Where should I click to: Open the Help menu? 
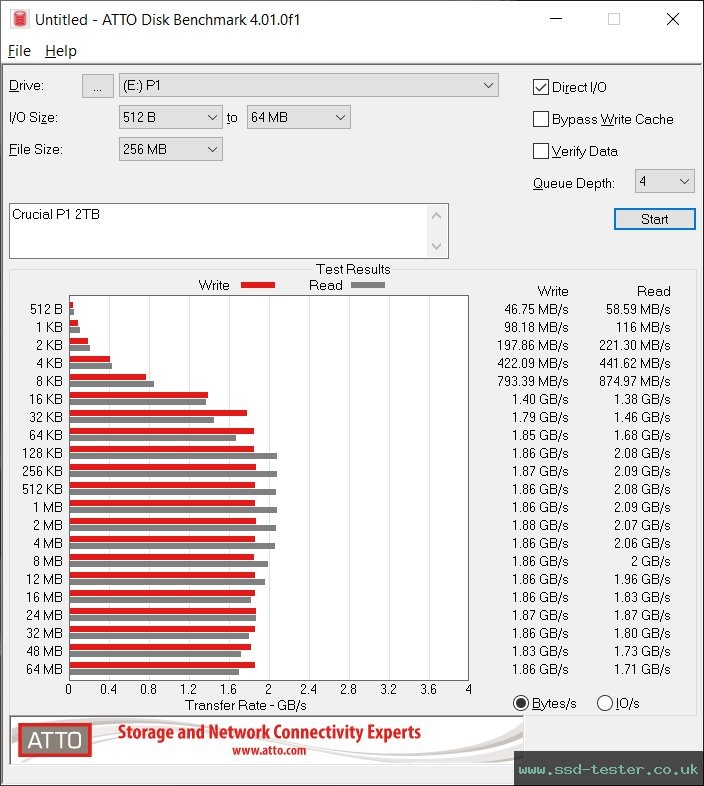(61, 51)
